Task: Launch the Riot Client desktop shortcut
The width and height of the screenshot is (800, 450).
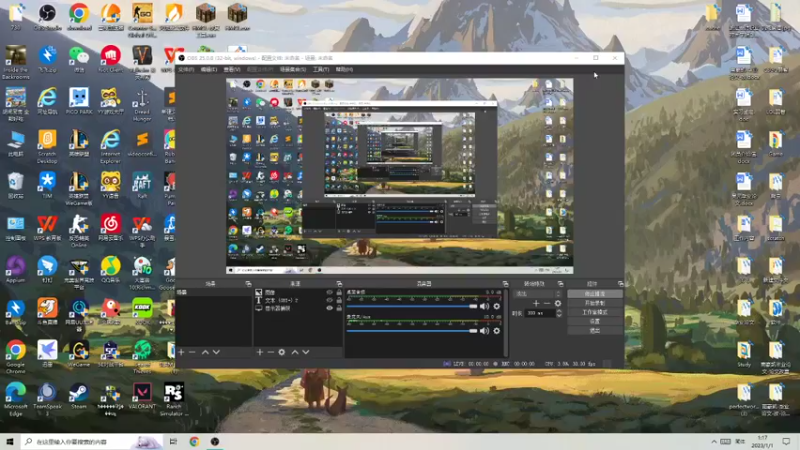Action: coord(110,59)
